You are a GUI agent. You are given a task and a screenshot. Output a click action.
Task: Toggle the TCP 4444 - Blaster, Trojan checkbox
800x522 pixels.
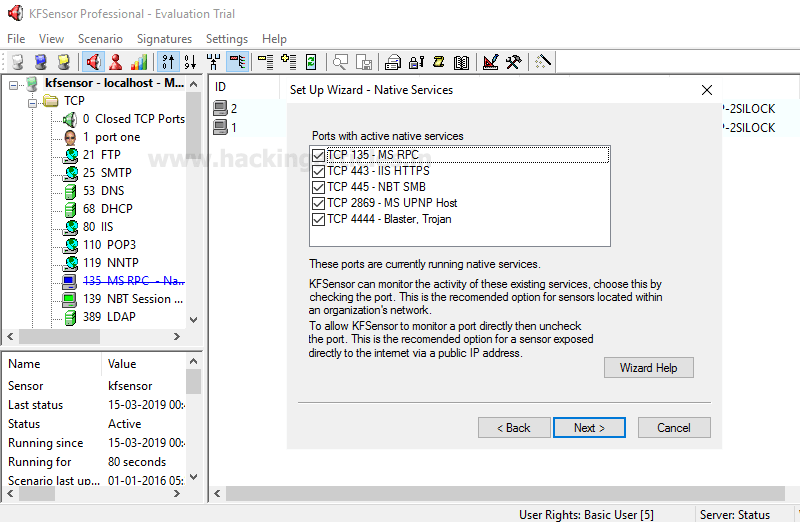pos(318,219)
